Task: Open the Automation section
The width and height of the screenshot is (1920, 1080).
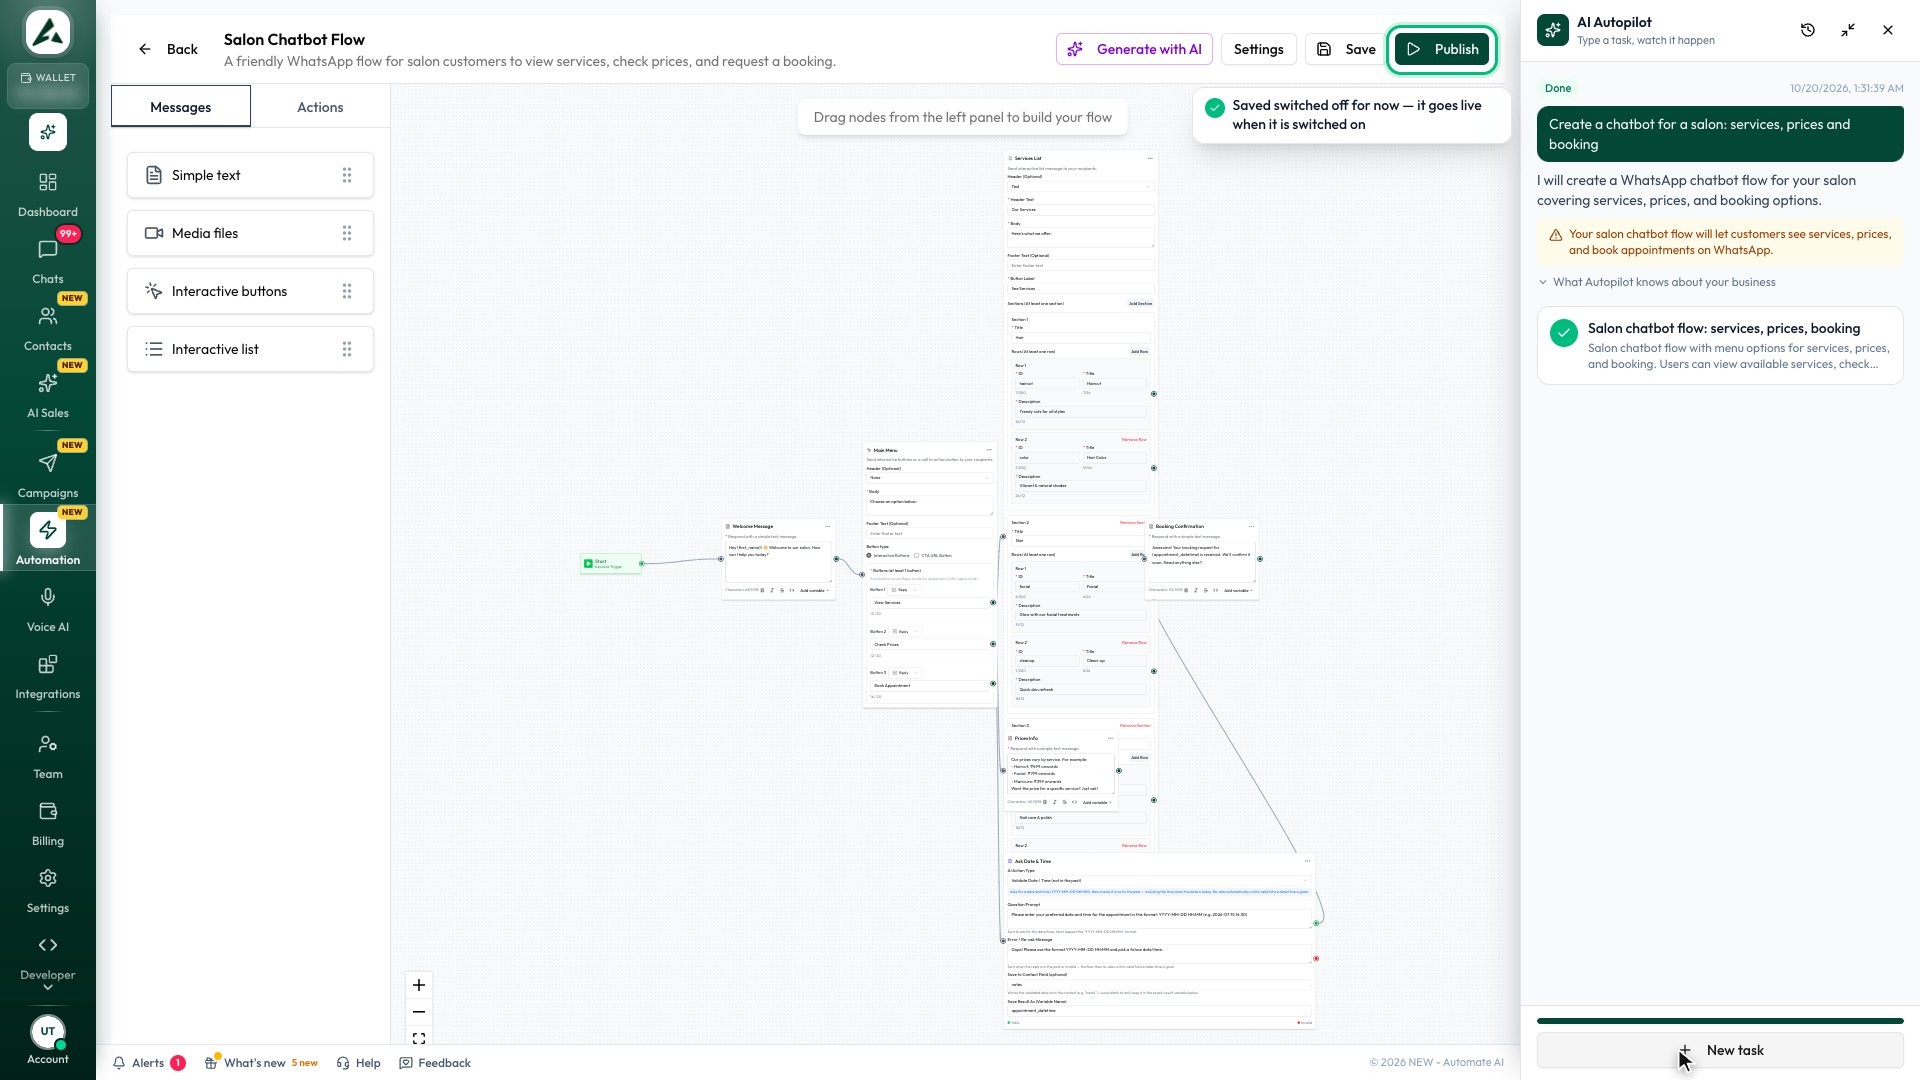Action: 48,538
